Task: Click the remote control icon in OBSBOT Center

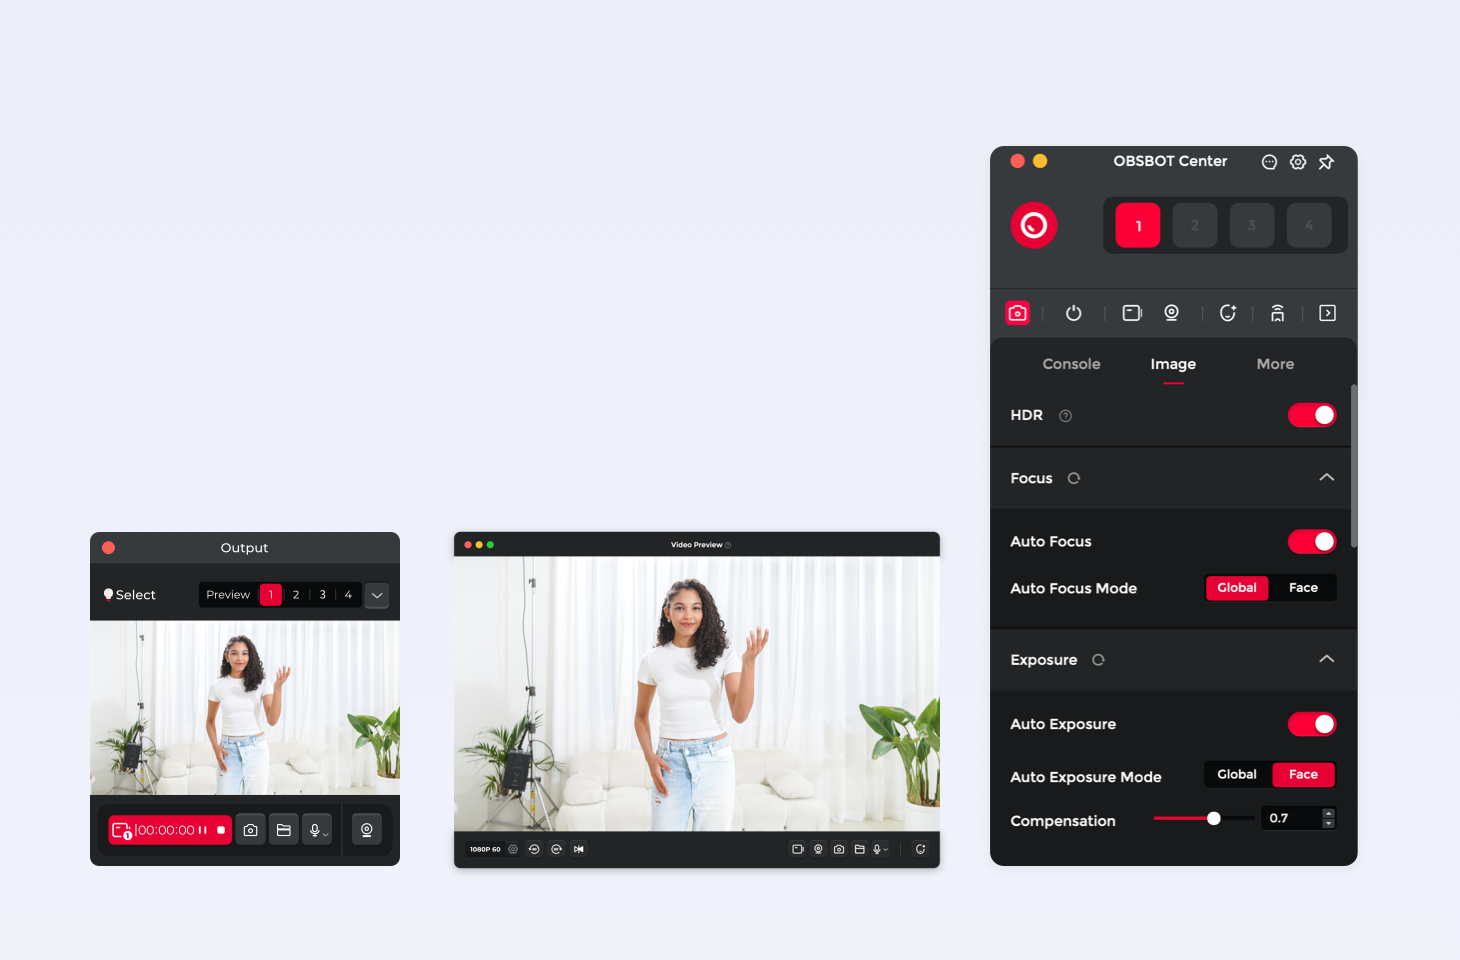Action: point(1277,313)
